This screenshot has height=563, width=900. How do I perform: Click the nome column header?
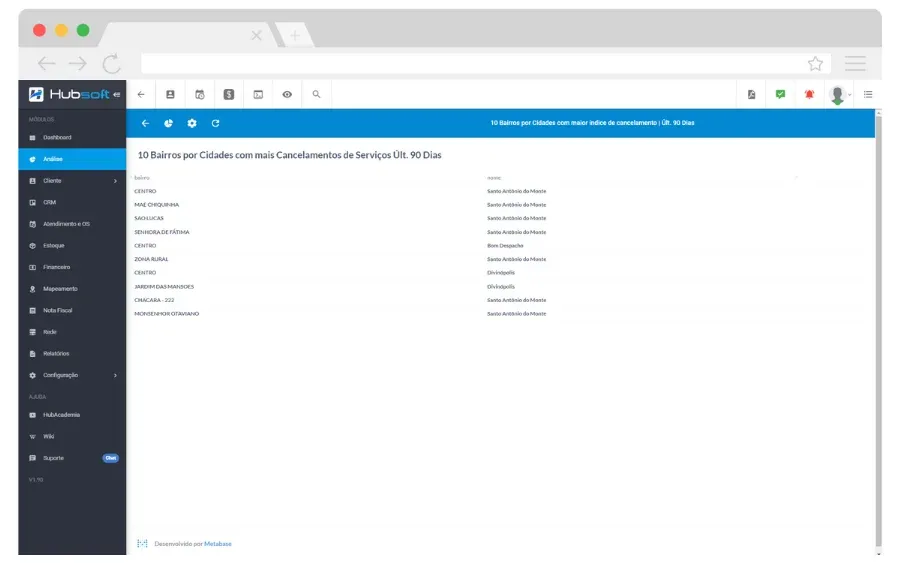click(x=494, y=178)
